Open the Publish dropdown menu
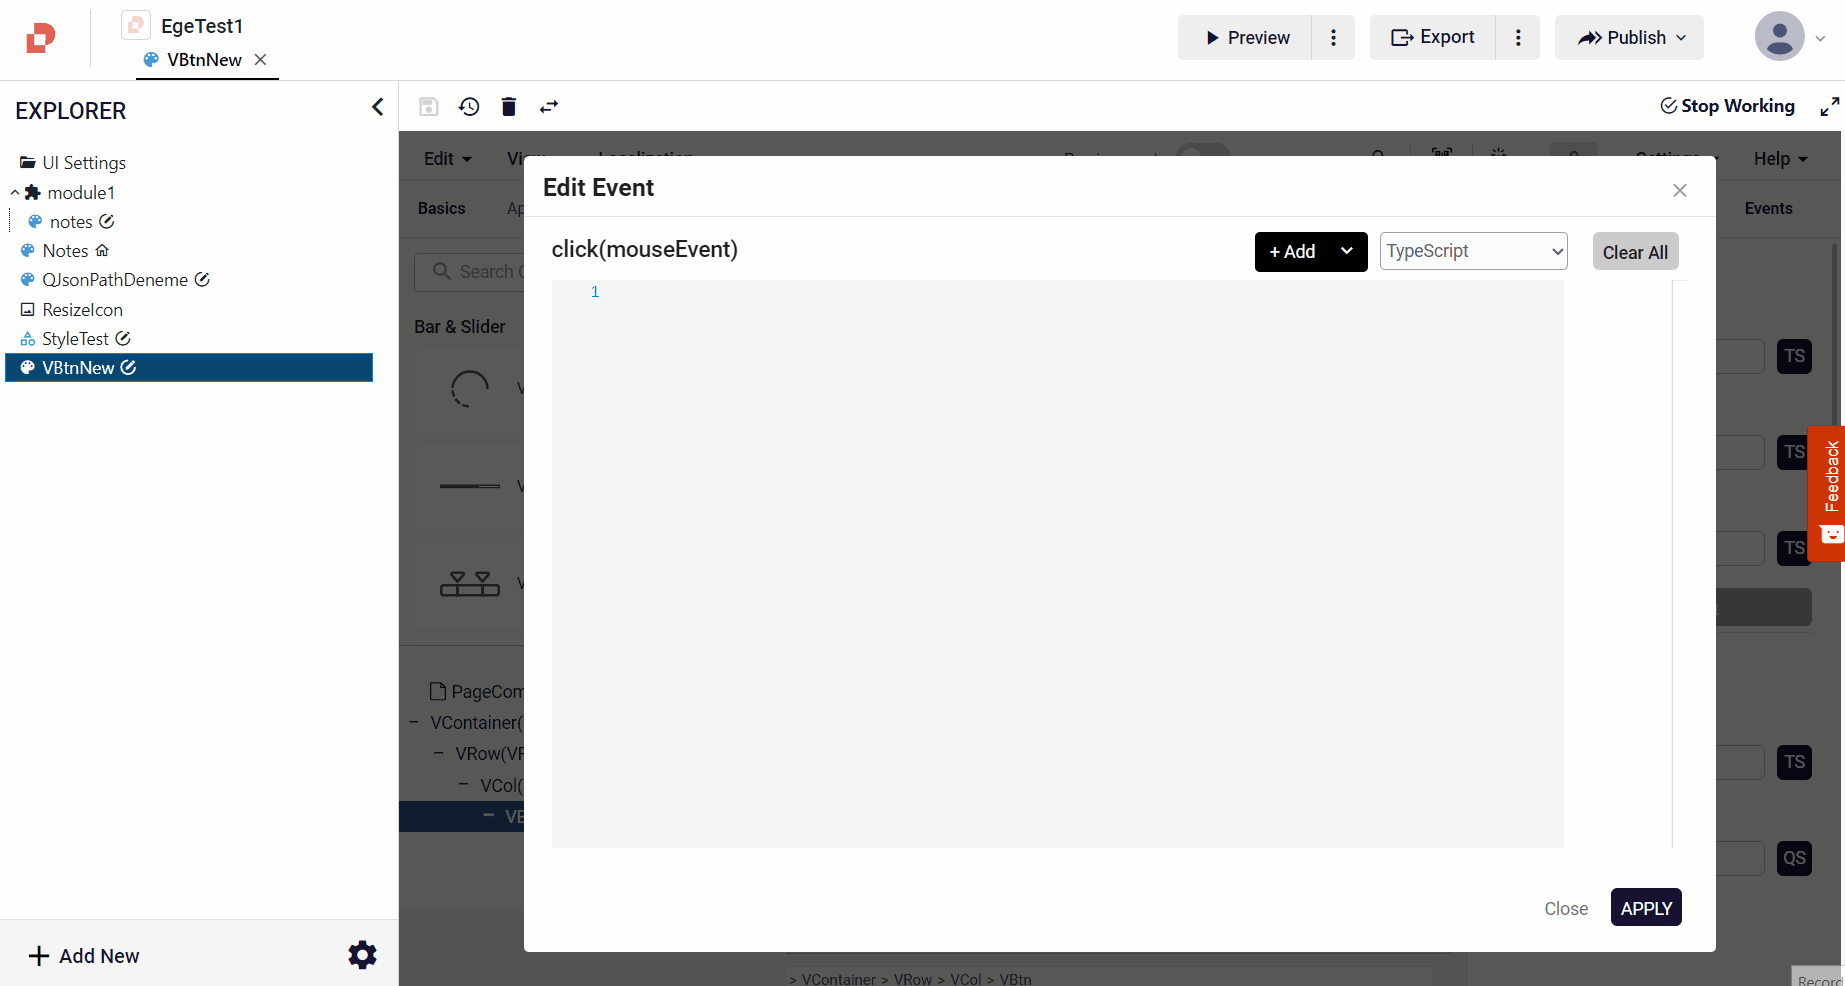1845x986 pixels. pyautogui.click(x=1629, y=38)
